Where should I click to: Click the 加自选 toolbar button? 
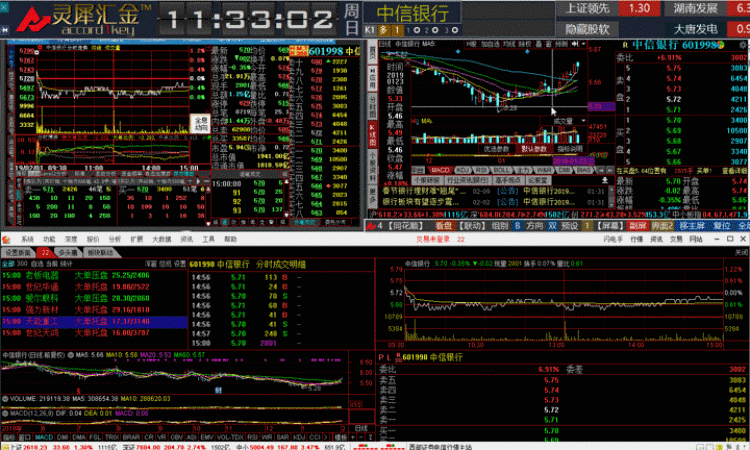(x=491, y=44)
